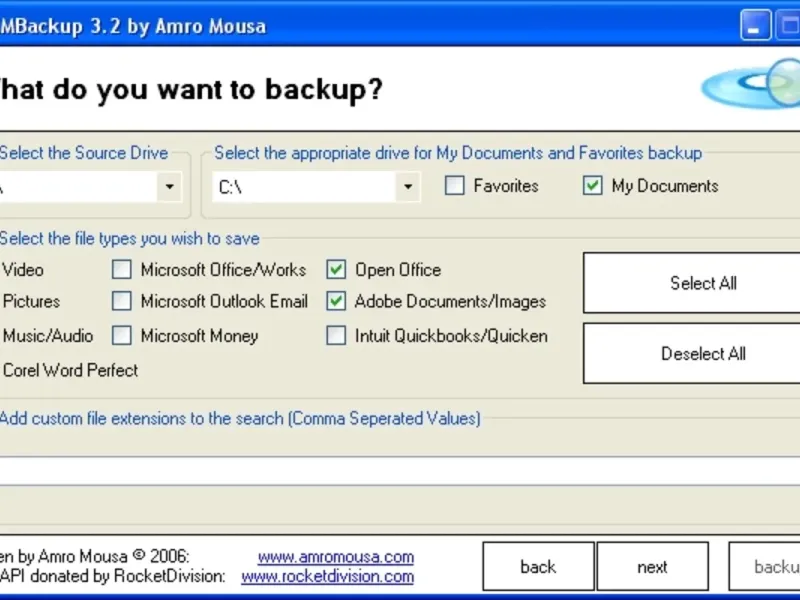Uncheck the My Documents checkbox
Image resolution: width=800 pixels, height=600 pixels.
pos(593,186)
